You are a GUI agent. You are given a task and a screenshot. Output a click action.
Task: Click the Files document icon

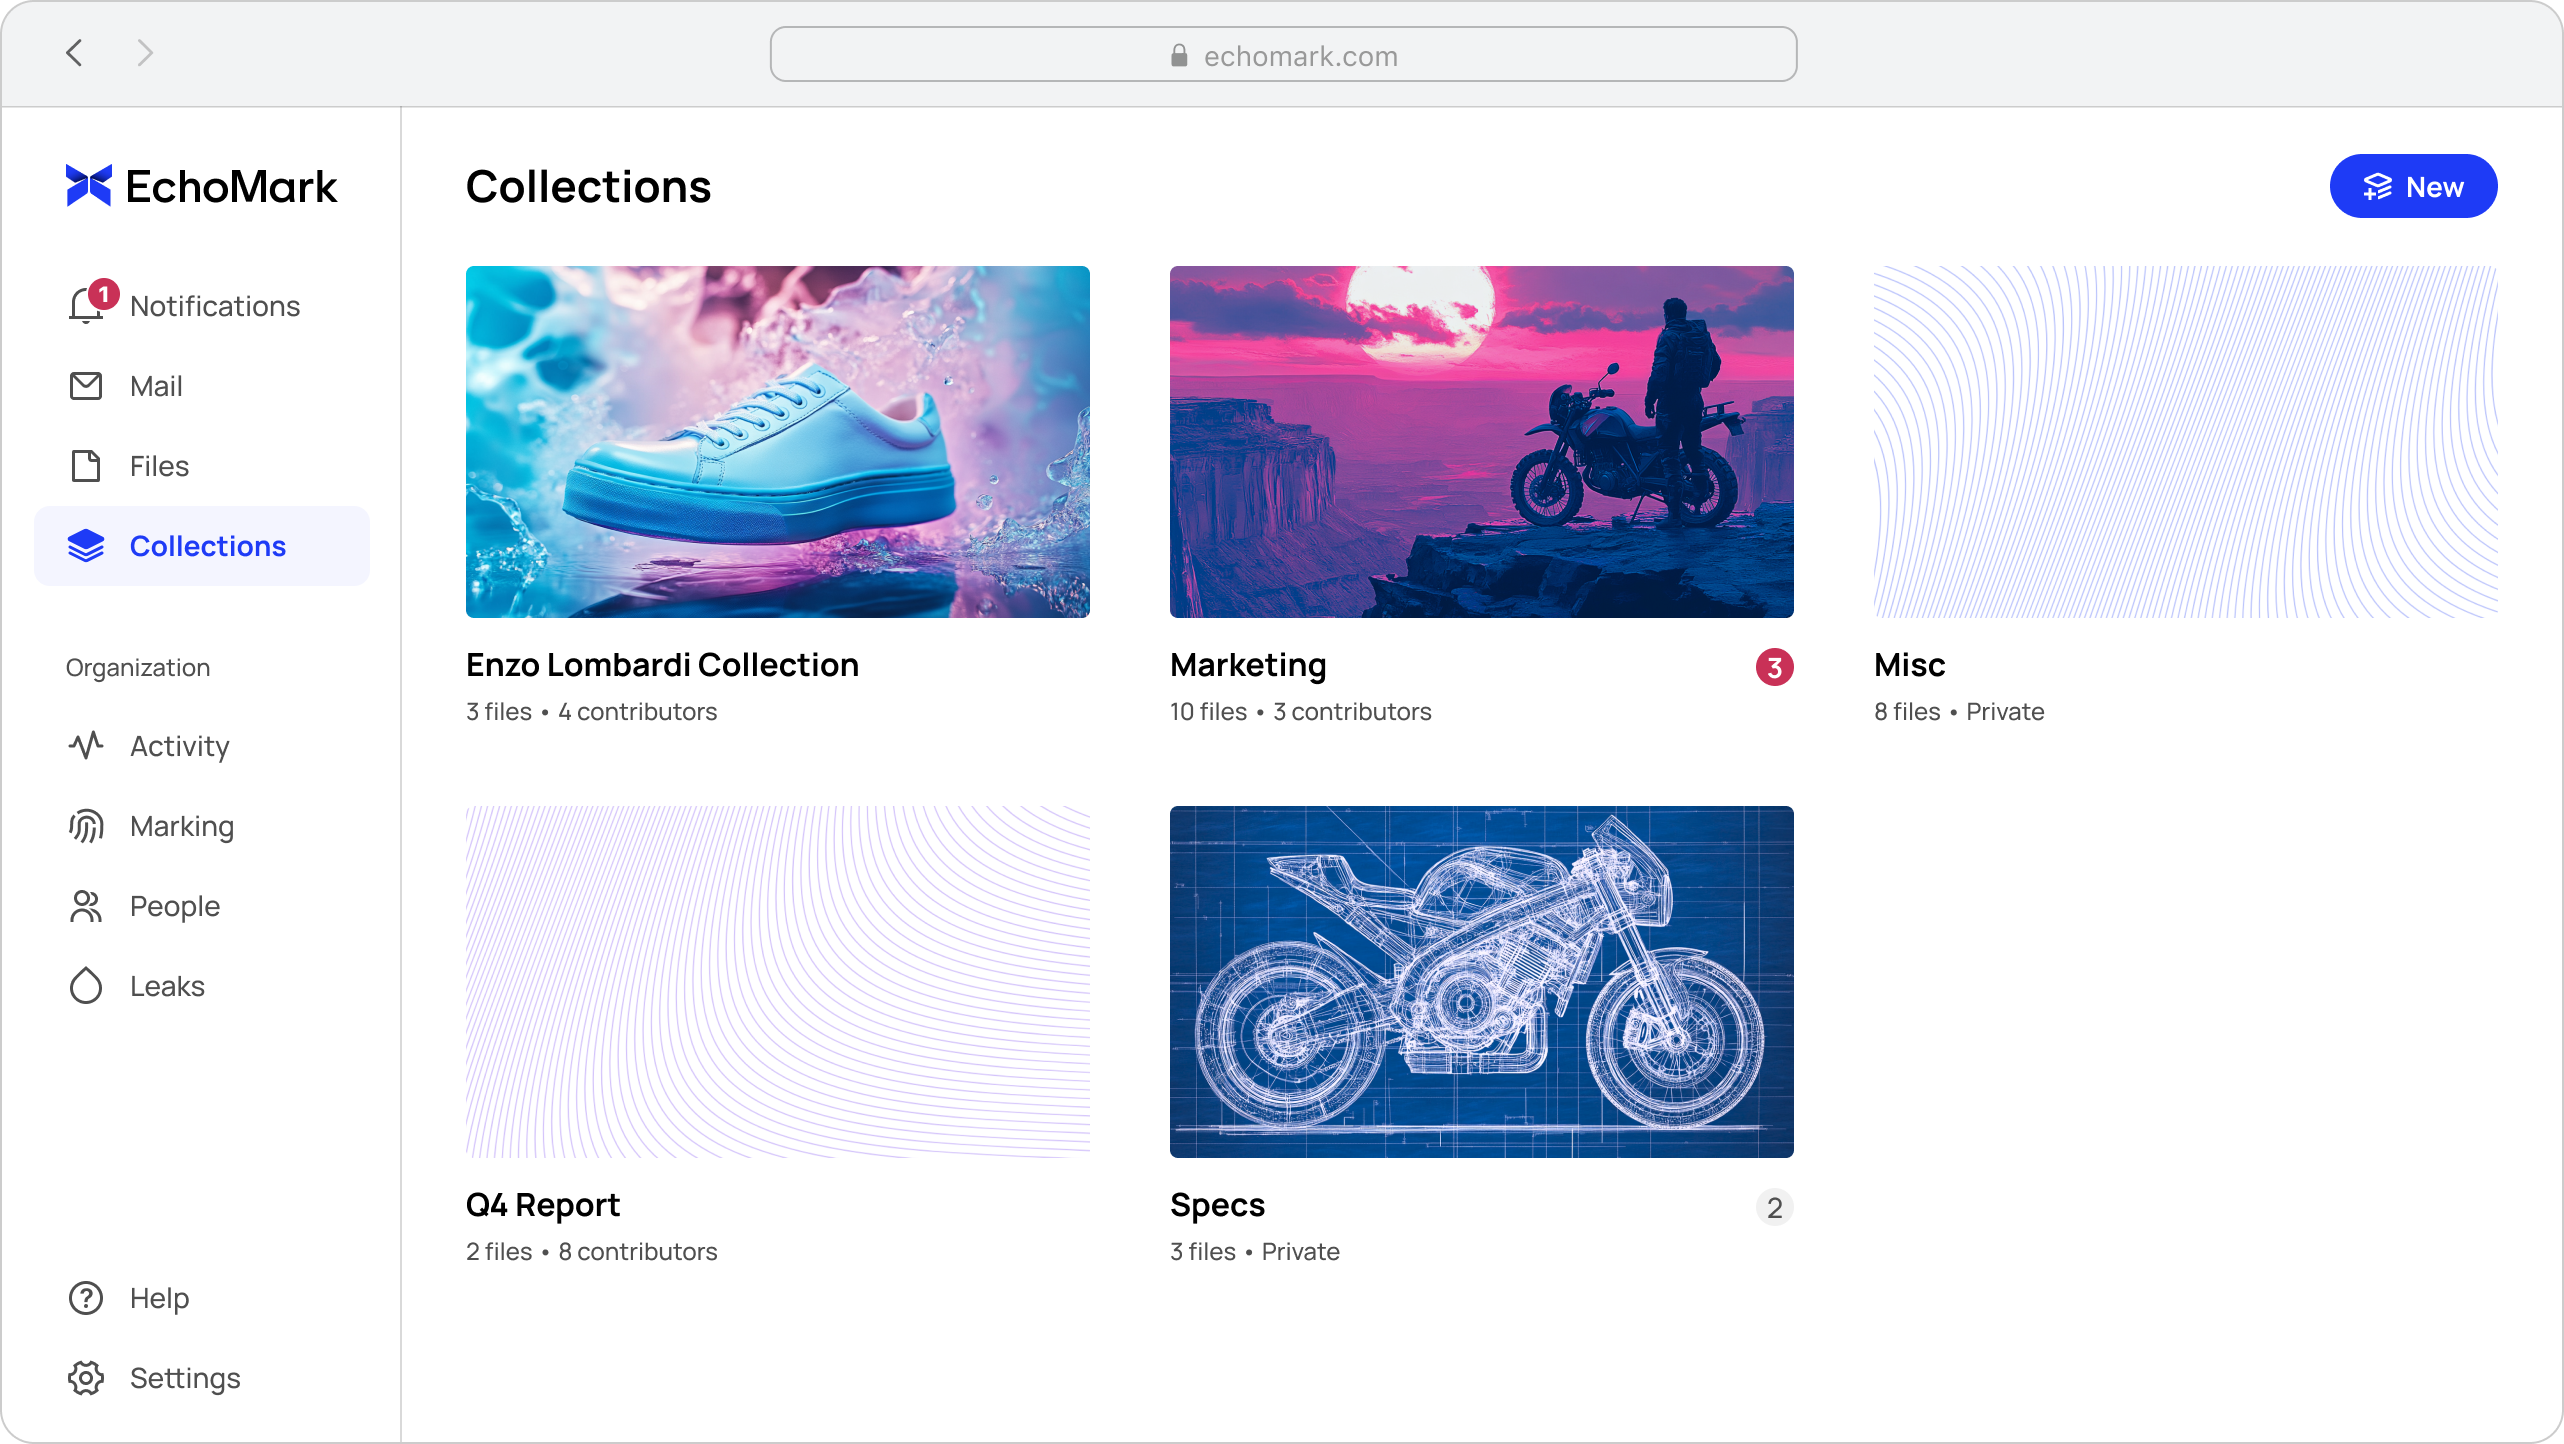(86, 466)
